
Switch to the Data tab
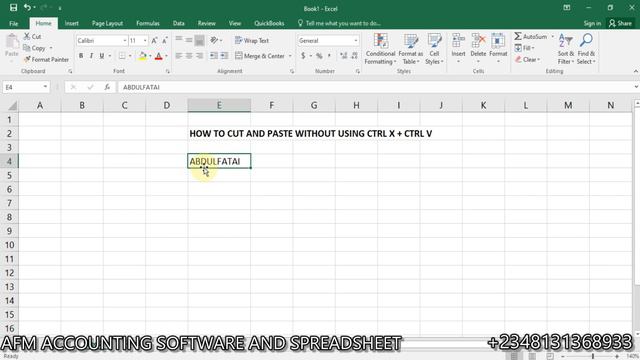pos(178,23)
